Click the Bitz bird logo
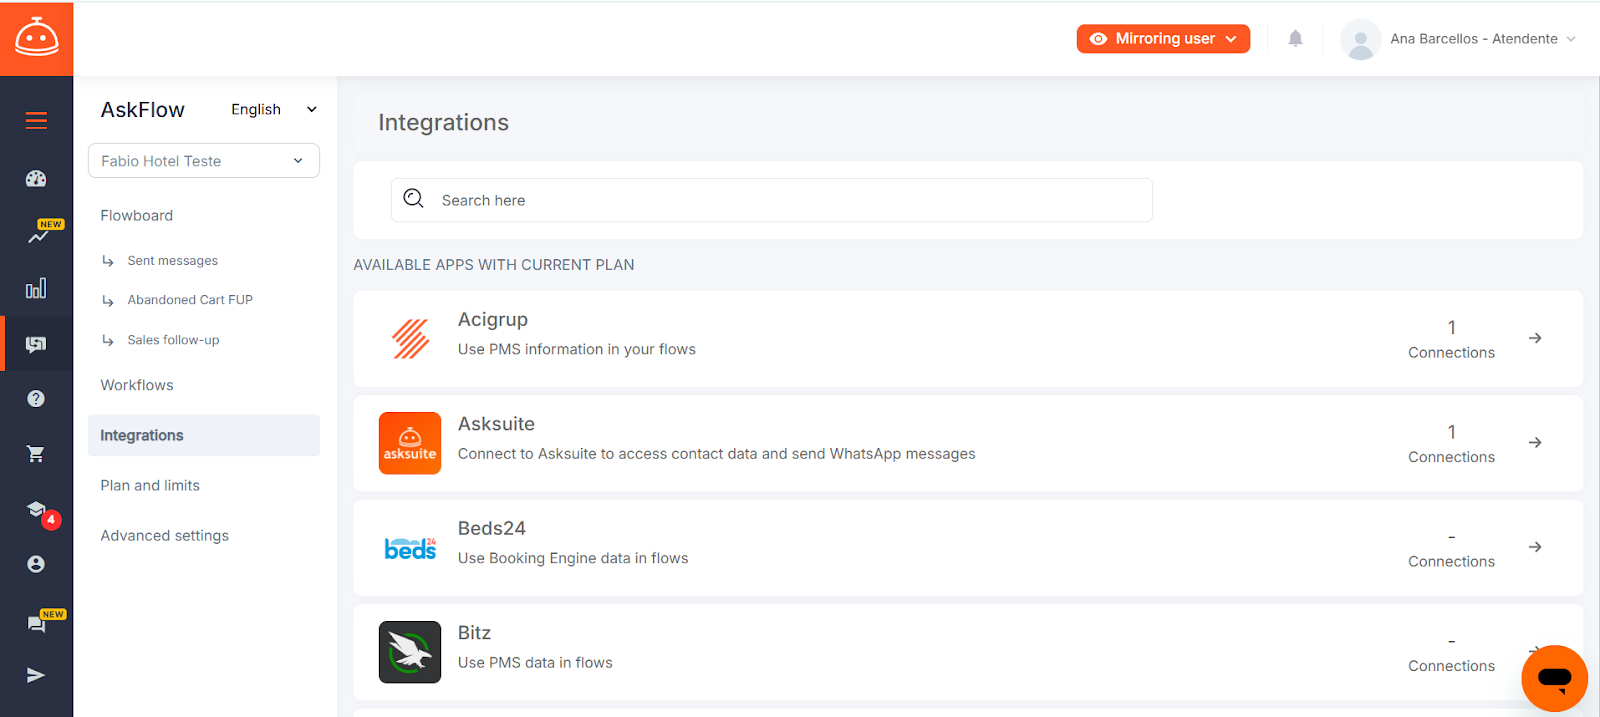This screenshot has width=1600, height=717. tap(410, 652)
